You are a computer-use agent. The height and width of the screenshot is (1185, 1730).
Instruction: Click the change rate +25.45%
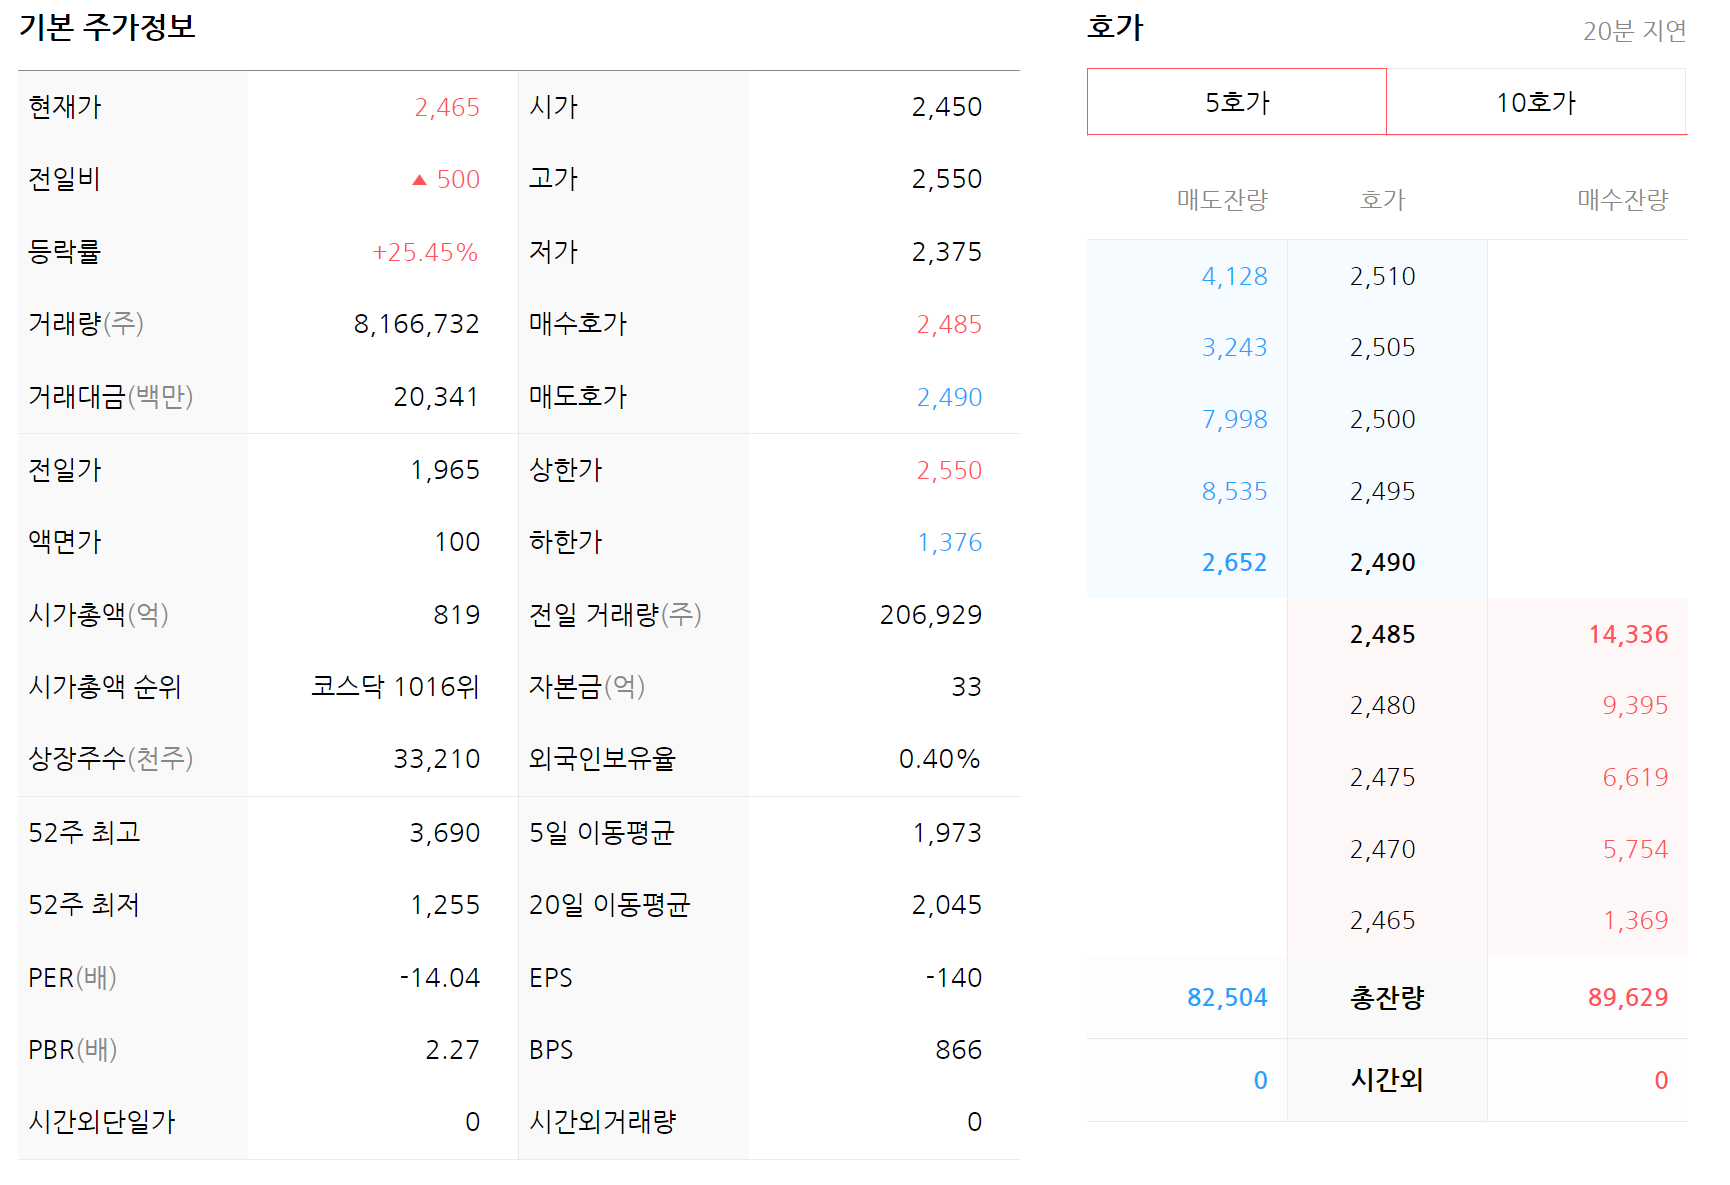point(425,252)
